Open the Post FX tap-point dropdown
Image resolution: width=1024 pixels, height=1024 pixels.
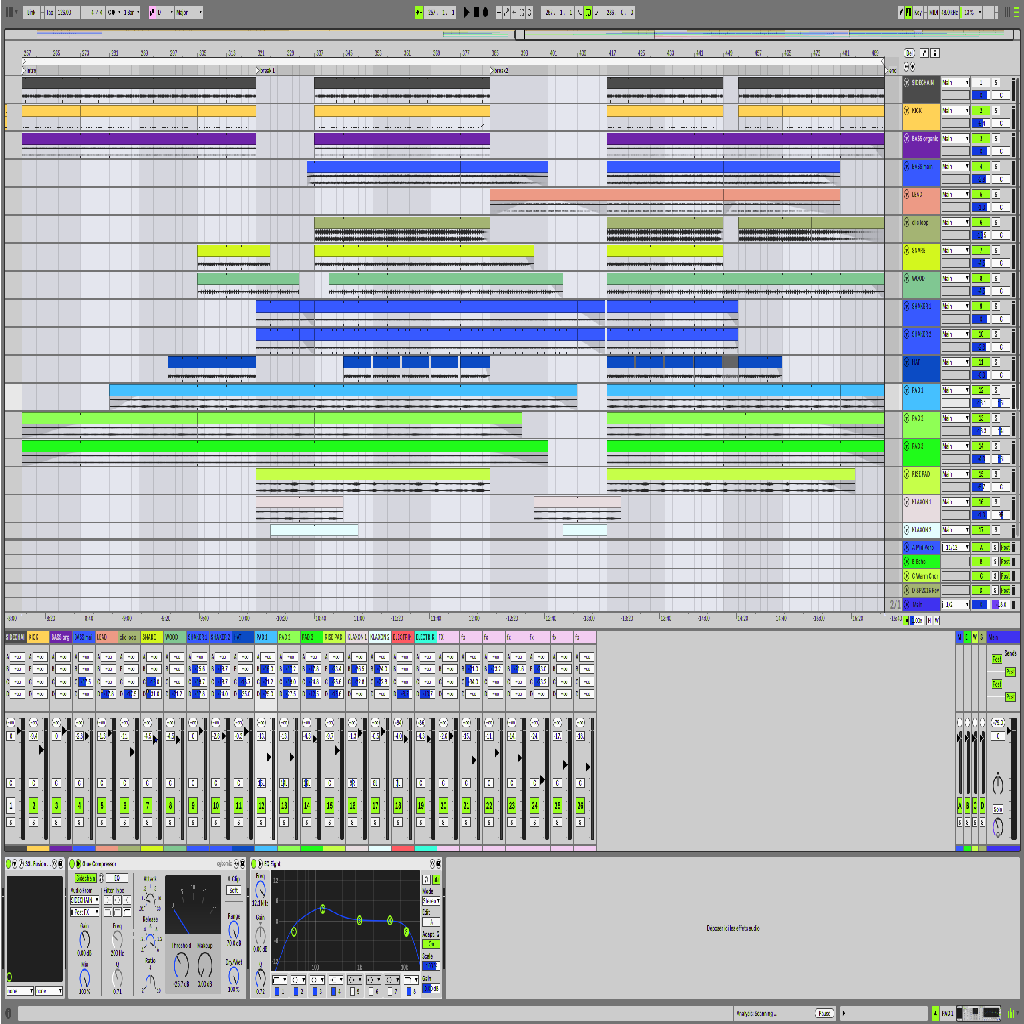(85, 912)
